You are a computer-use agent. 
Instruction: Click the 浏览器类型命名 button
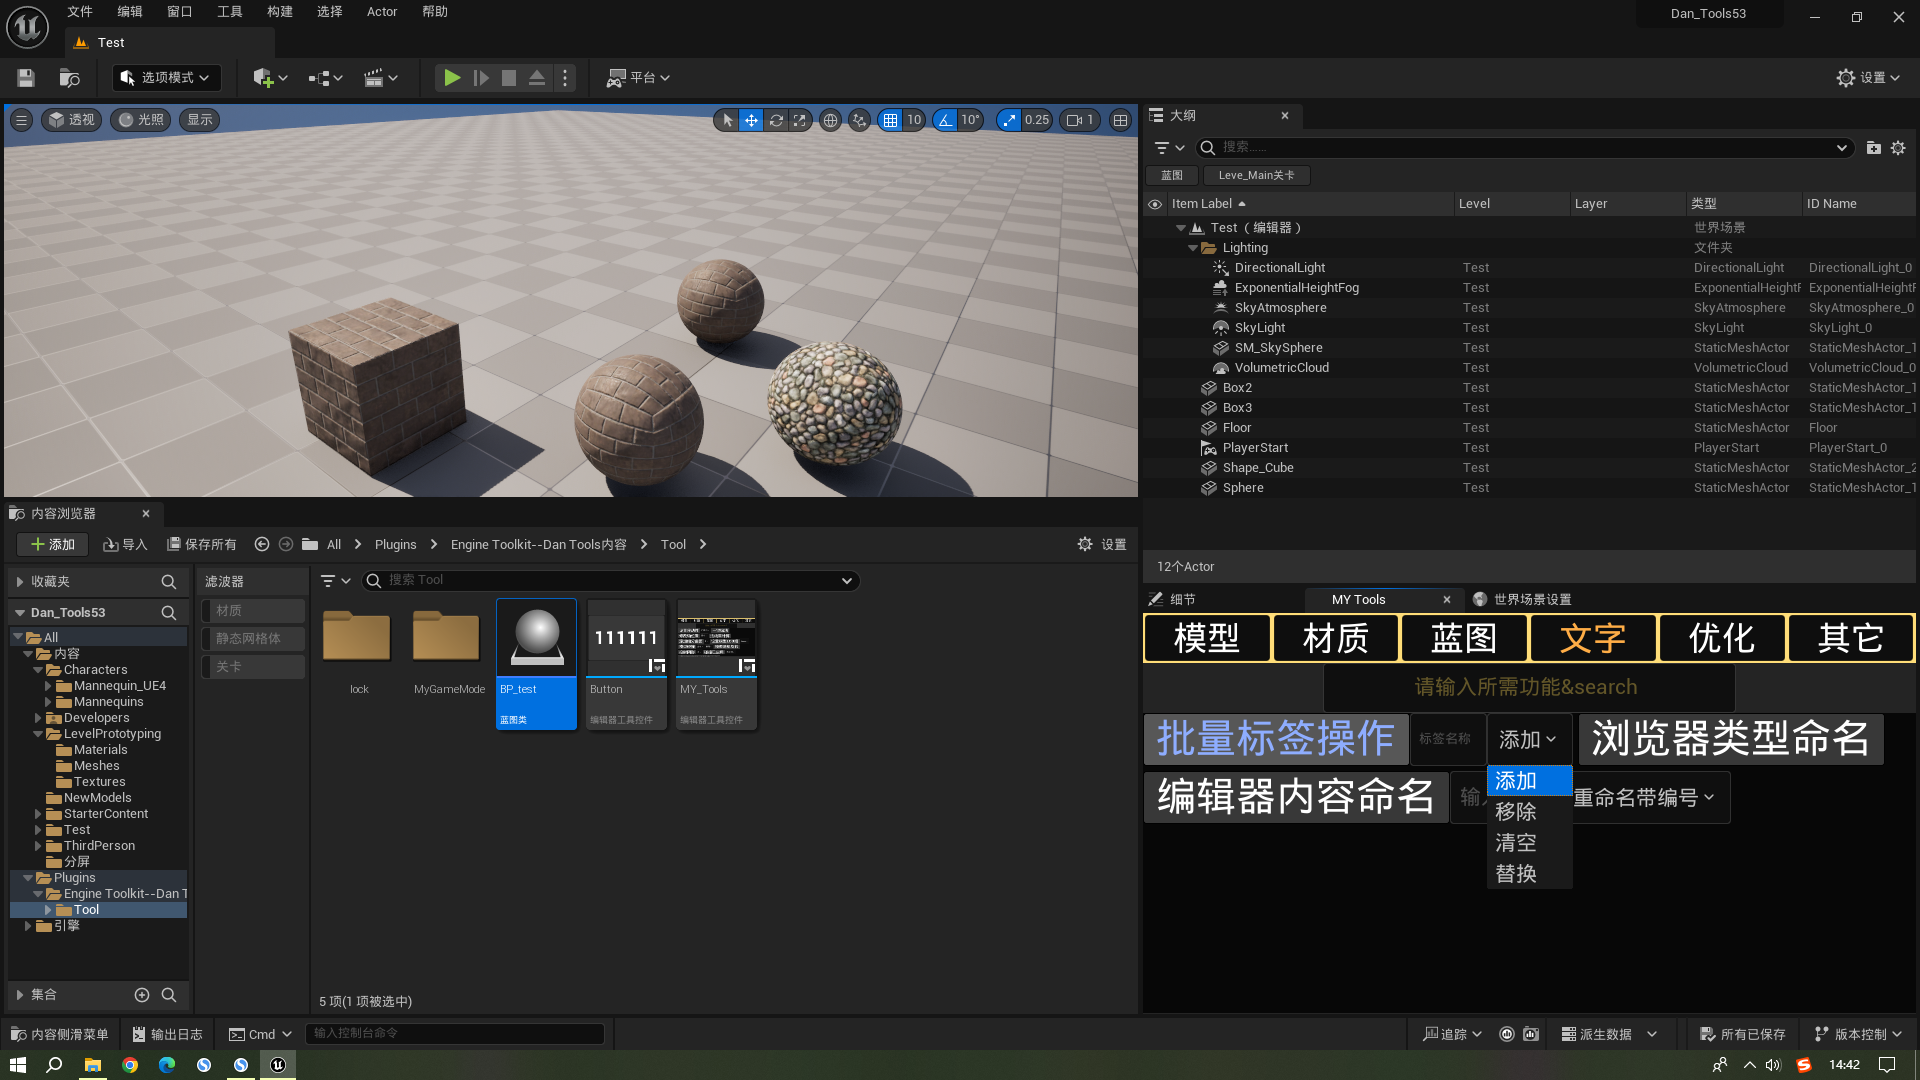click(1731, 739)
